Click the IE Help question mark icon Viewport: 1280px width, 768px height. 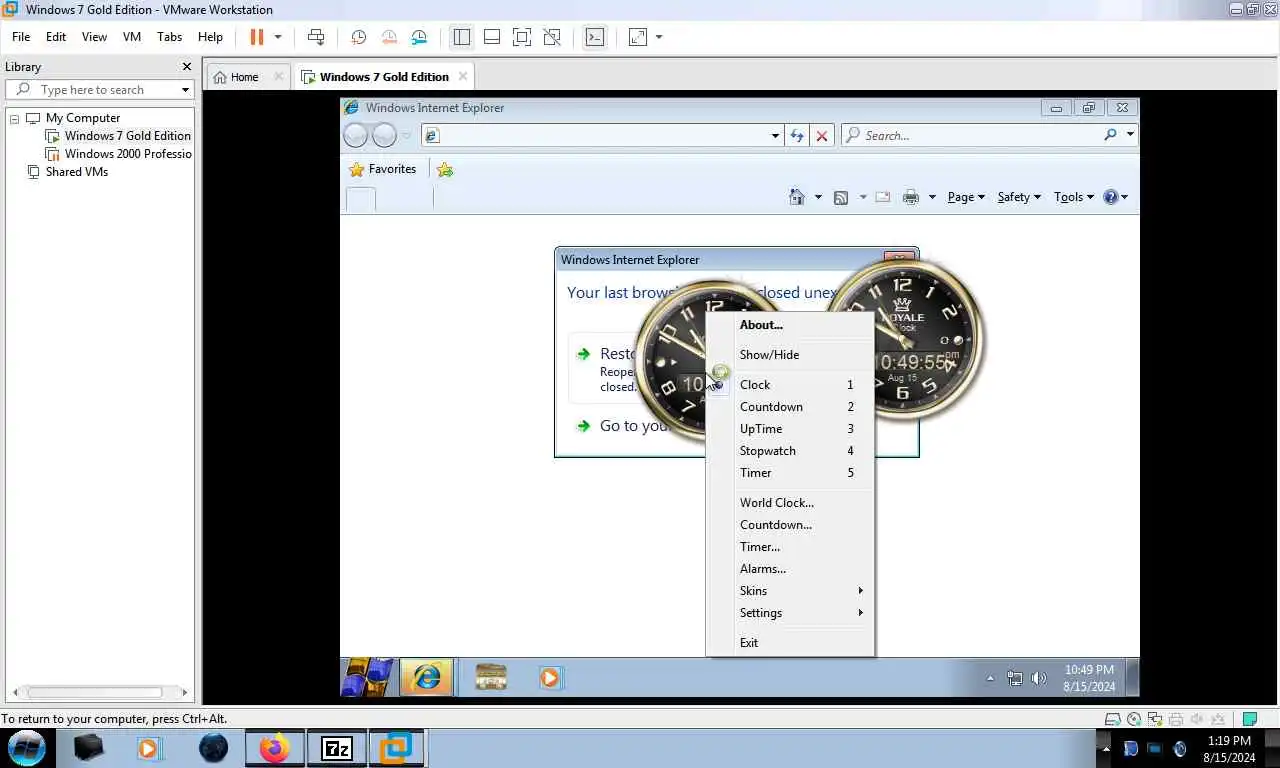pyautogui.click(x=1110, y=197)
